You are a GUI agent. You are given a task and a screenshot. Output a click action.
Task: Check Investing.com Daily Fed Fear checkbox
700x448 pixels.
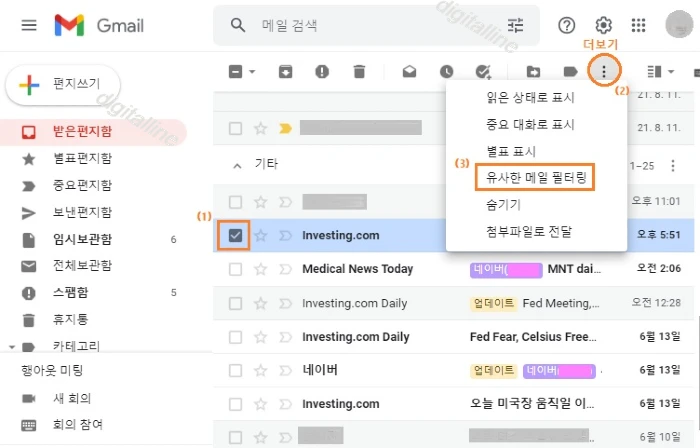coord(235,337)
